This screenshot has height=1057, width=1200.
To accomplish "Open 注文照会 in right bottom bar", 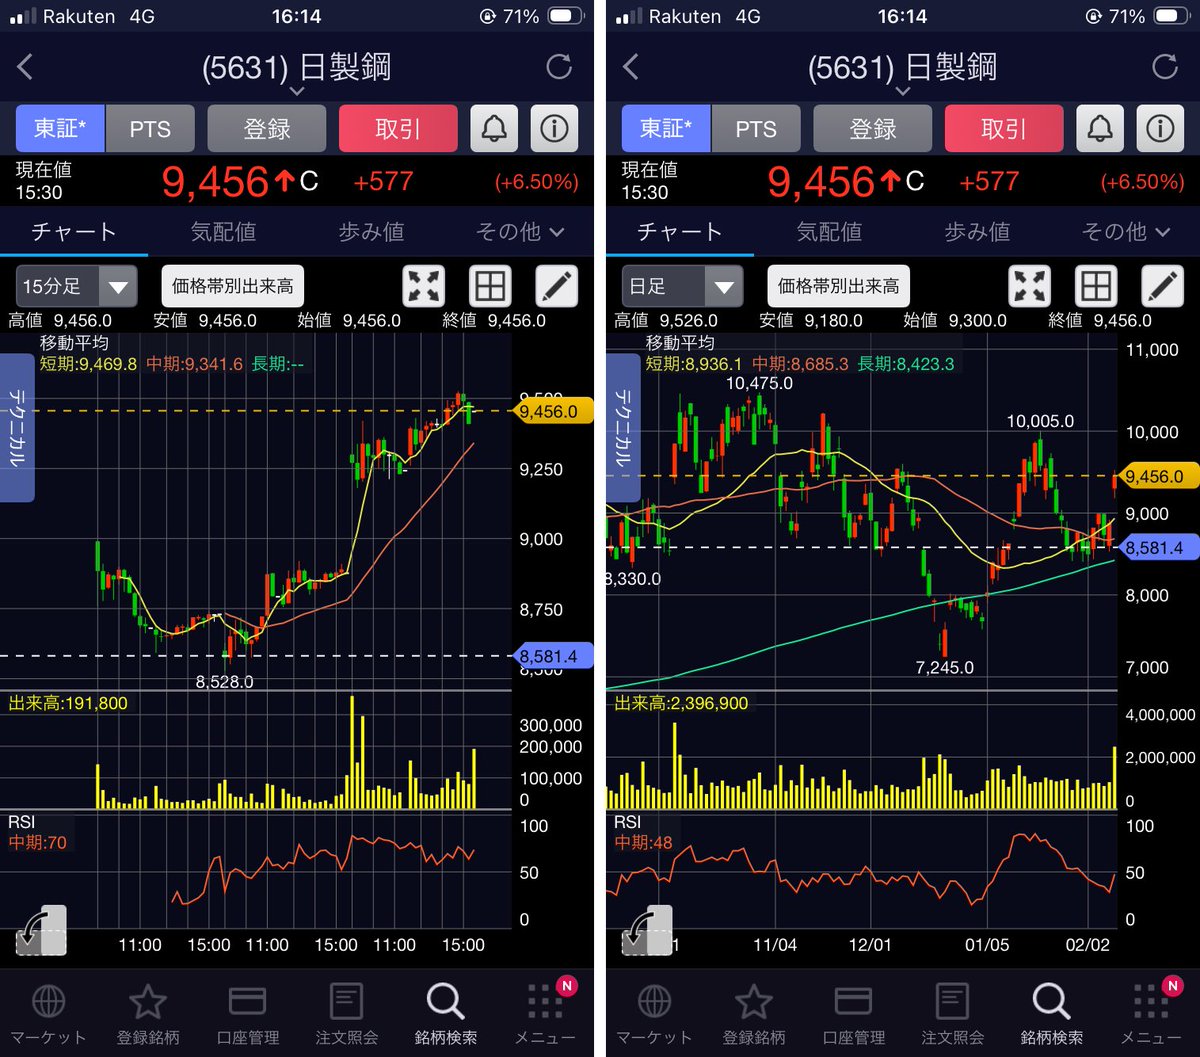I will click(x=952, y=1014).
